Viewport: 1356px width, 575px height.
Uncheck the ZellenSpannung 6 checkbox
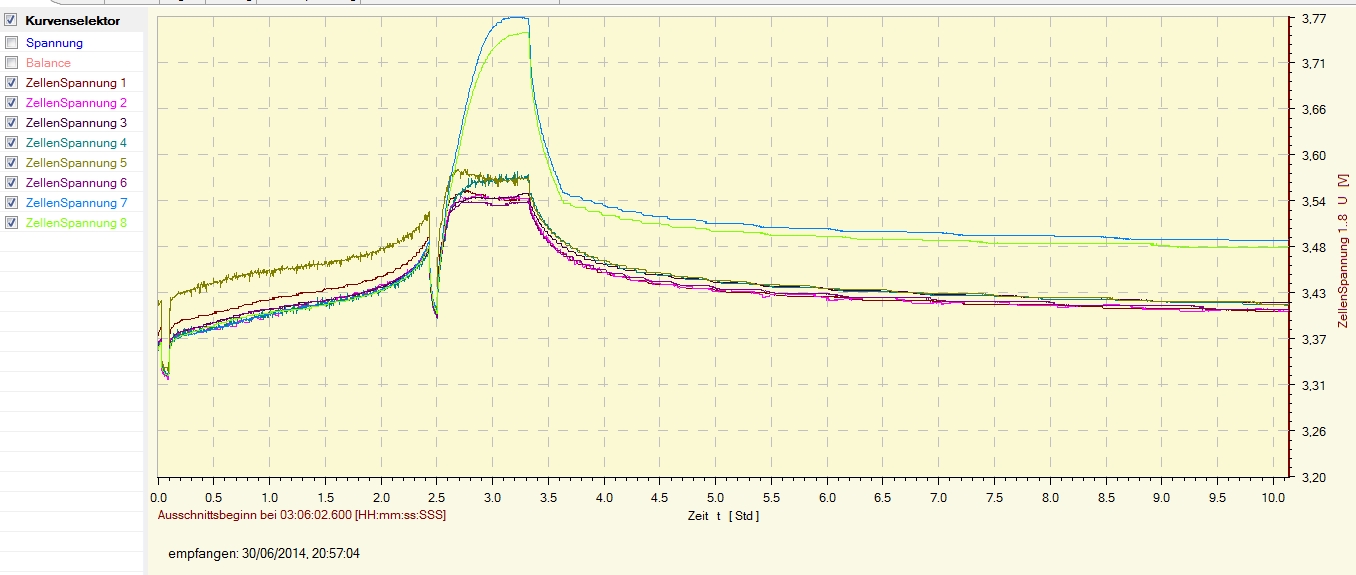pyautogui.click(x=11, y=183)
